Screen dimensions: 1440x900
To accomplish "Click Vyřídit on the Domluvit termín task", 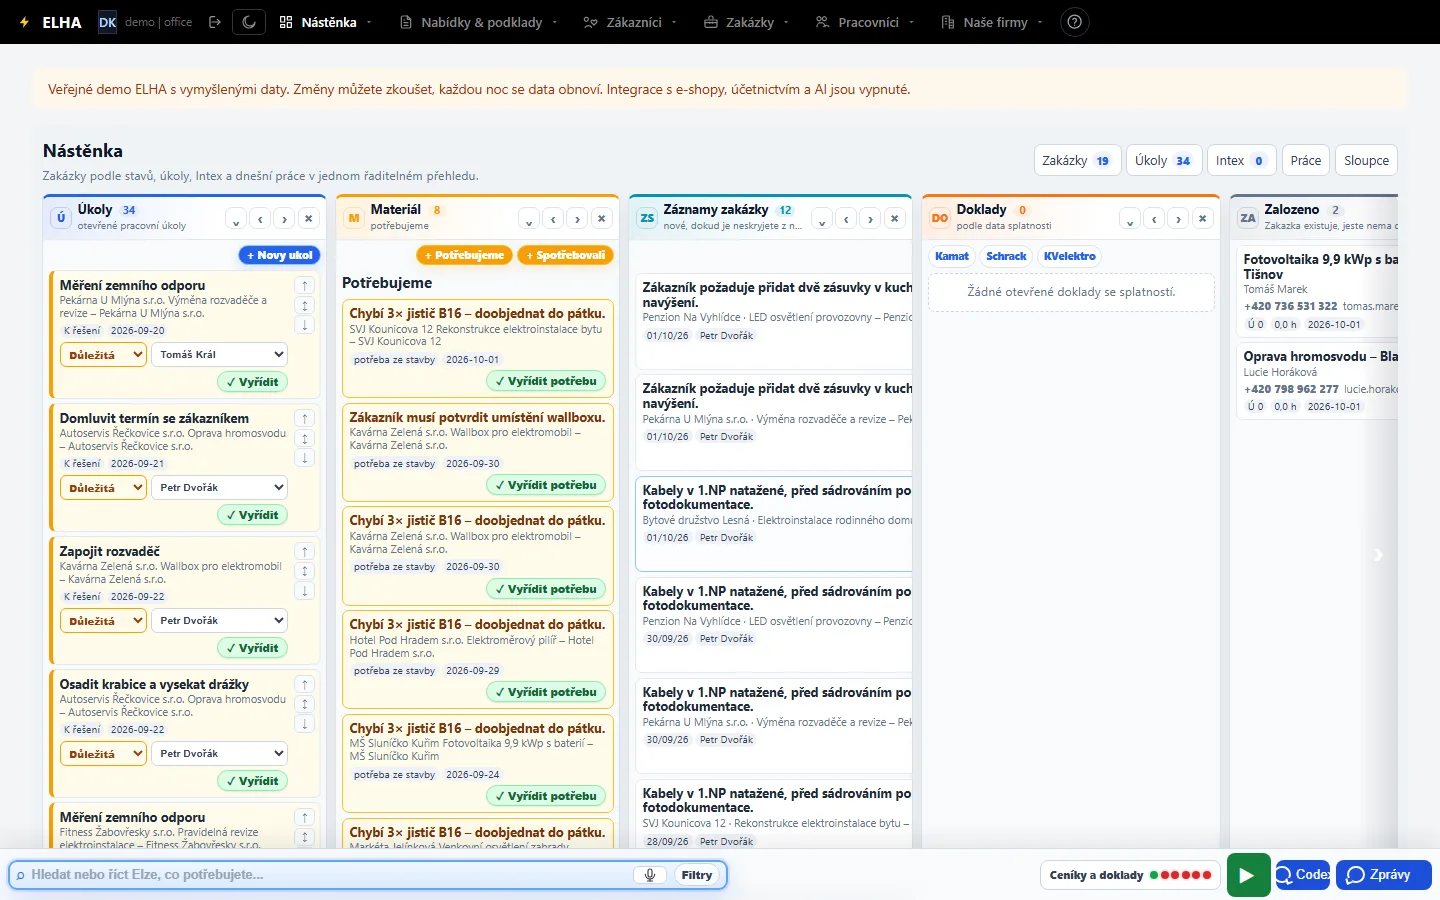I will pos(252,515).
